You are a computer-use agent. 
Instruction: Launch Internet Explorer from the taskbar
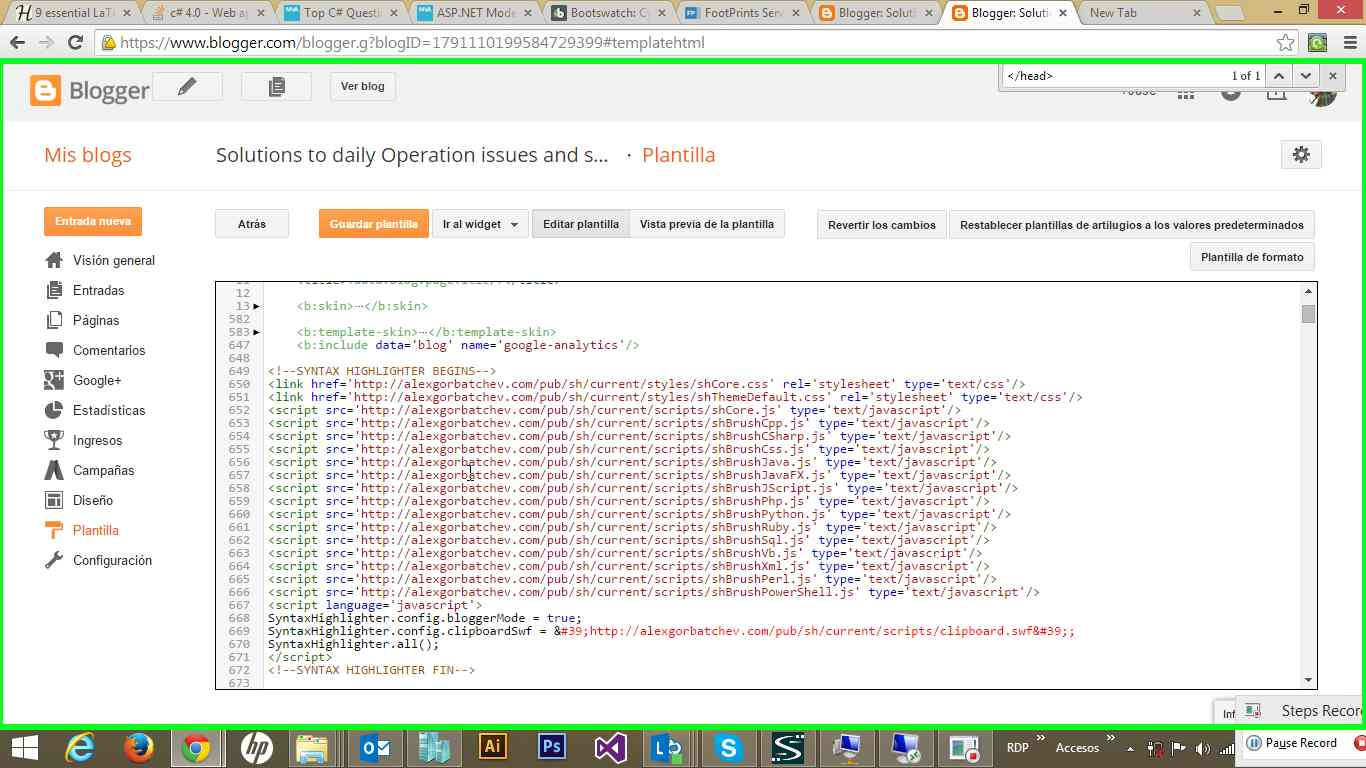tap(80, 748)
